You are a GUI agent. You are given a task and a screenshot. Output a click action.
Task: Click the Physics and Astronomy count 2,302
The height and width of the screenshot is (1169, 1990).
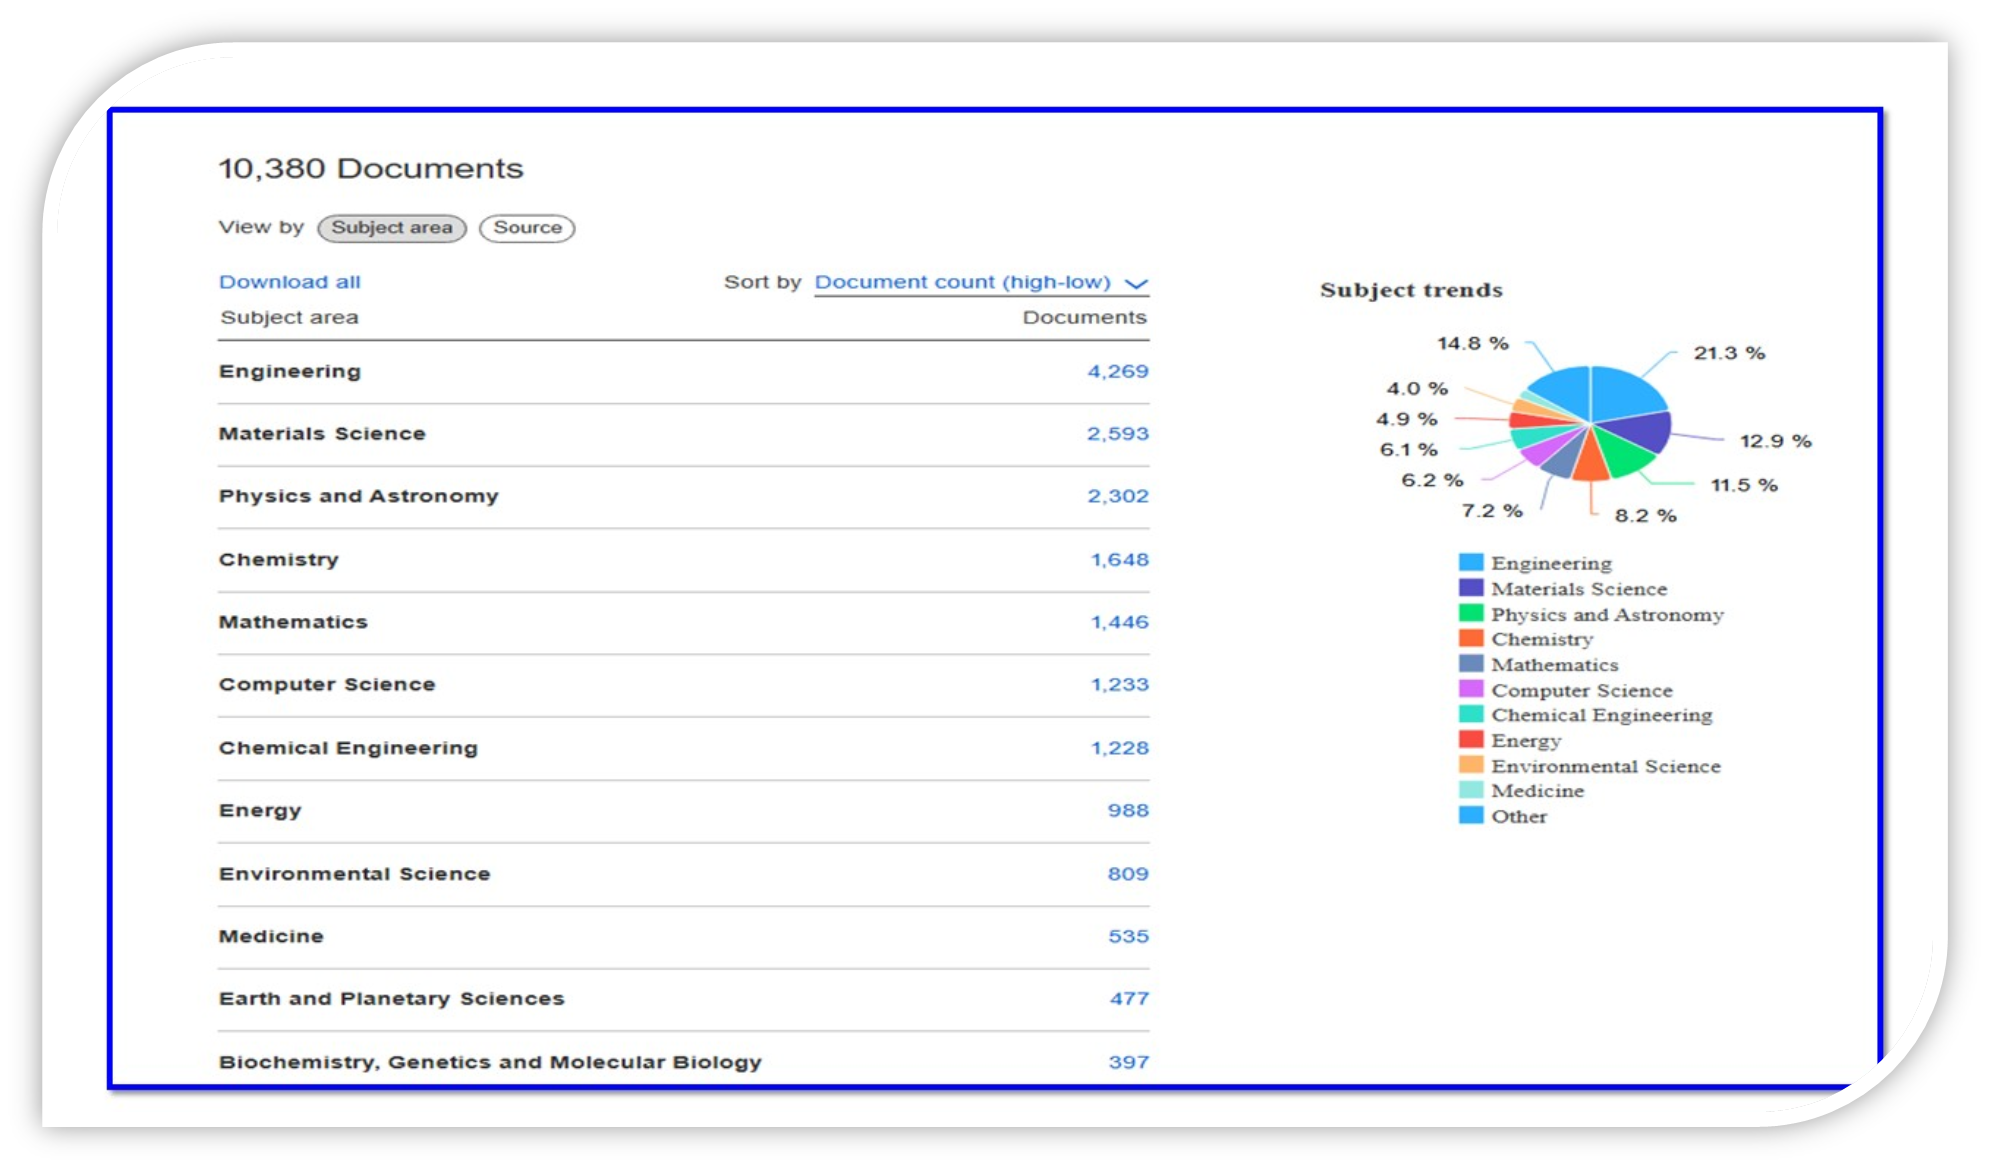[1117, 496]
